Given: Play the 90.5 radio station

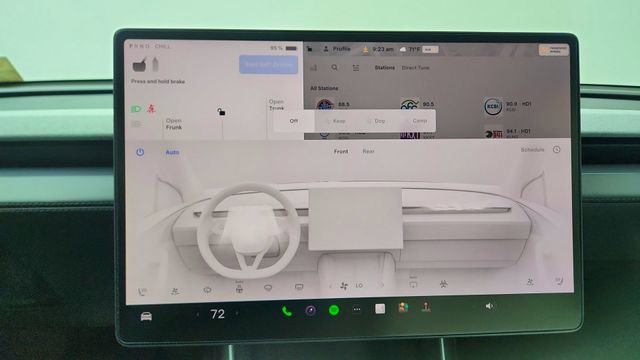Looking at the screenshot, I should [418, 104].
